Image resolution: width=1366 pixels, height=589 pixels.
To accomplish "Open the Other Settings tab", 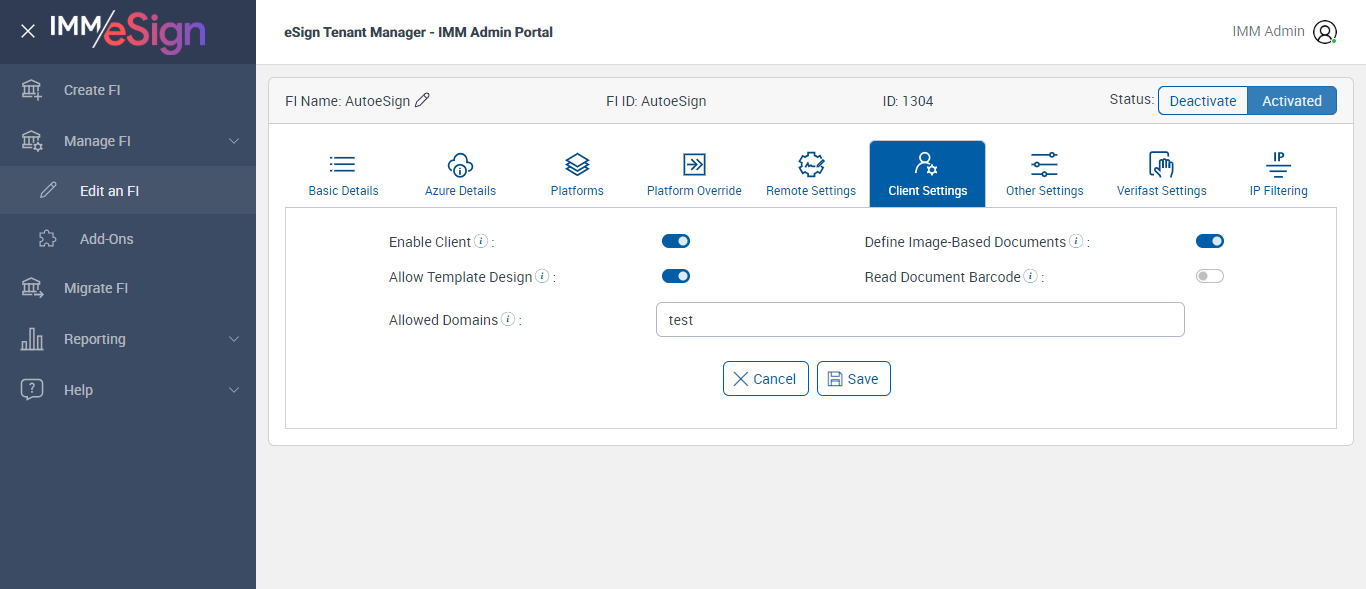I will point(1045,174).
